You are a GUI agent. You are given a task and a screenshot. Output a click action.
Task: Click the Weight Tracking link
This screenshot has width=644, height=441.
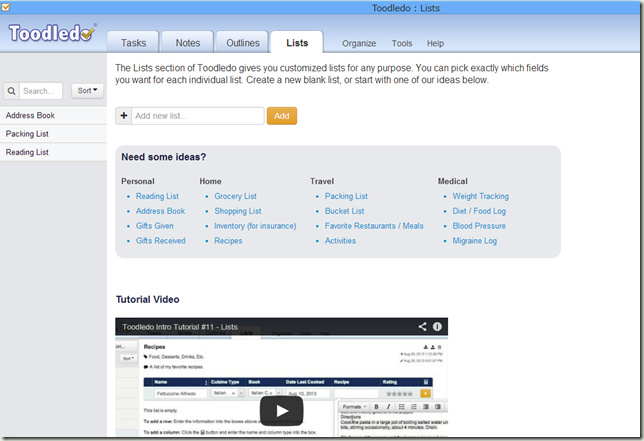pyautogui.click(x=481, y=196)
